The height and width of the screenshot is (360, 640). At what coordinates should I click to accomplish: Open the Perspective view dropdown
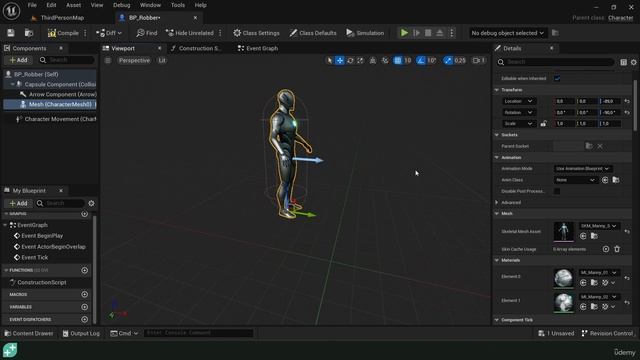(x=134, y=60)
